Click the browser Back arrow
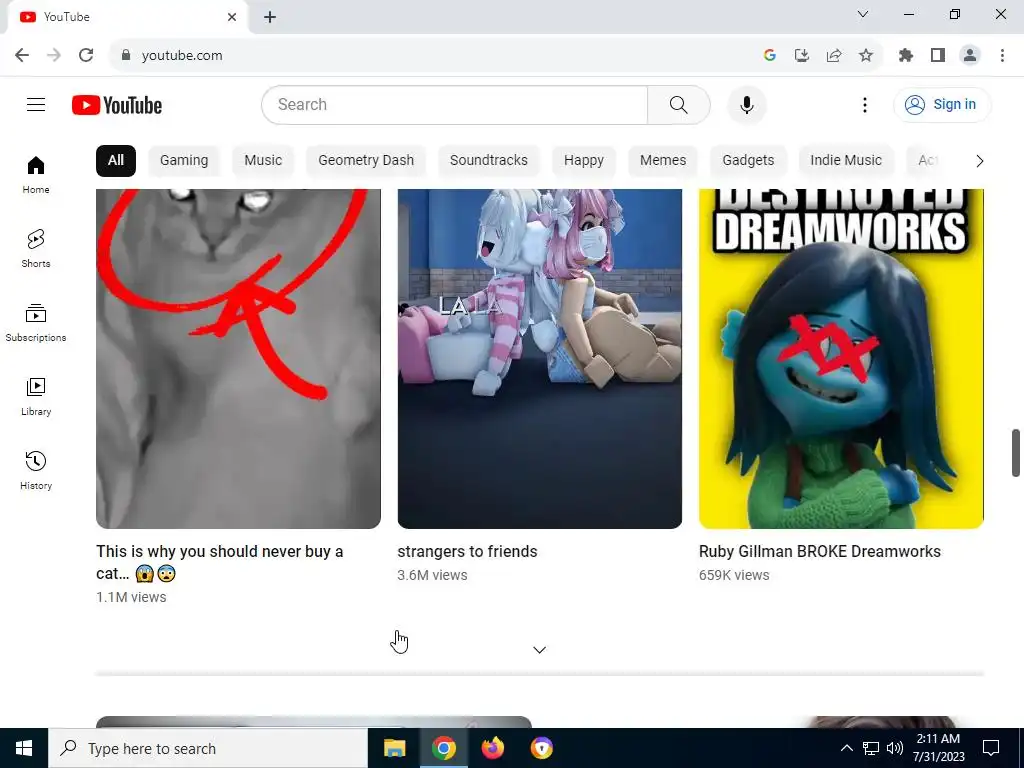The width and height of the screenshot is (1024, 768). [22, 56]
